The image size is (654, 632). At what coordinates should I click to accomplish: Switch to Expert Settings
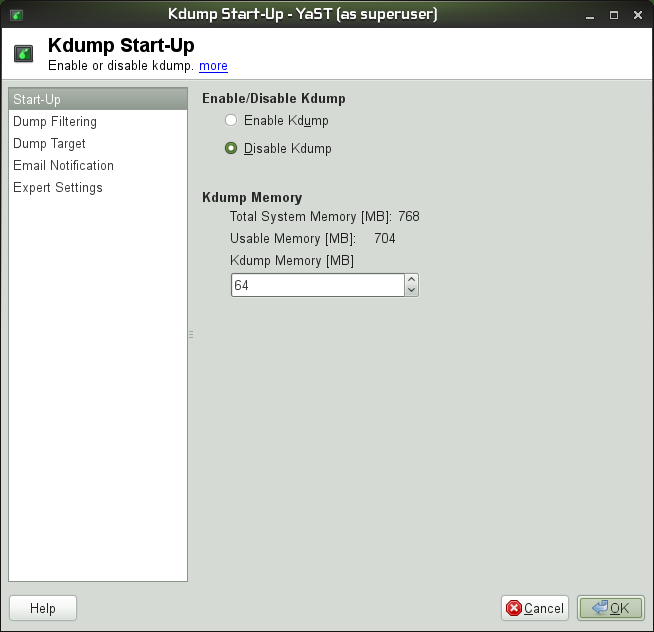click(x=98, y=188)
